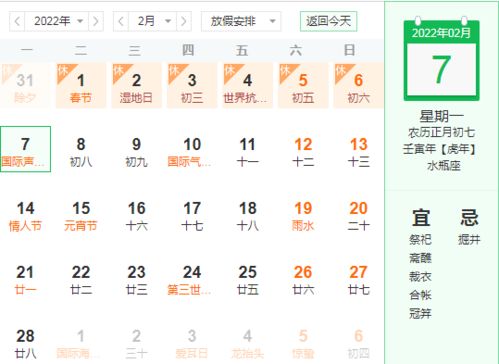The width and height of the screenshot is (499, 364).
Task: Click 裁衣 in the 宜 list
Action: point(420,277)
